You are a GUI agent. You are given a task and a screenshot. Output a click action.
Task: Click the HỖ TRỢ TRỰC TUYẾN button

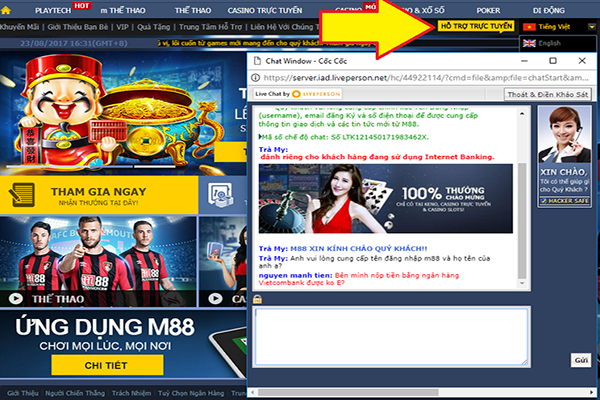[x=476, y=26]
